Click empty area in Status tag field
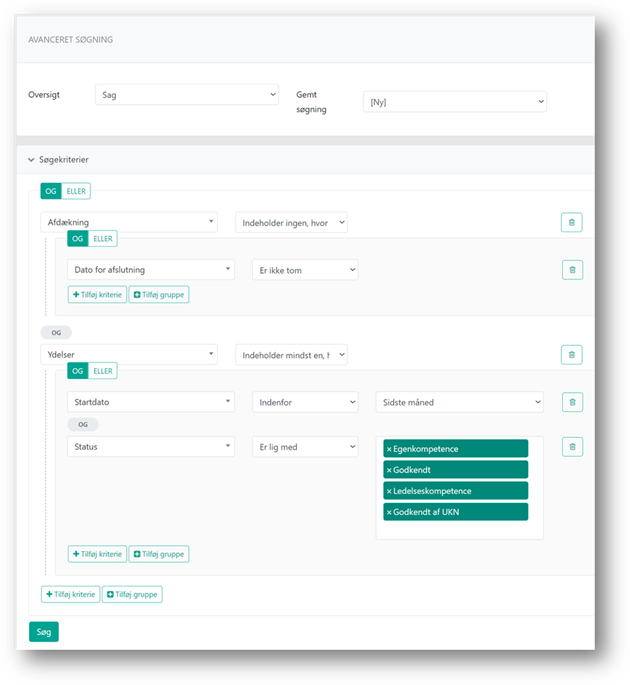This screenshot has width=630, height=685. [x=460, y=530]
